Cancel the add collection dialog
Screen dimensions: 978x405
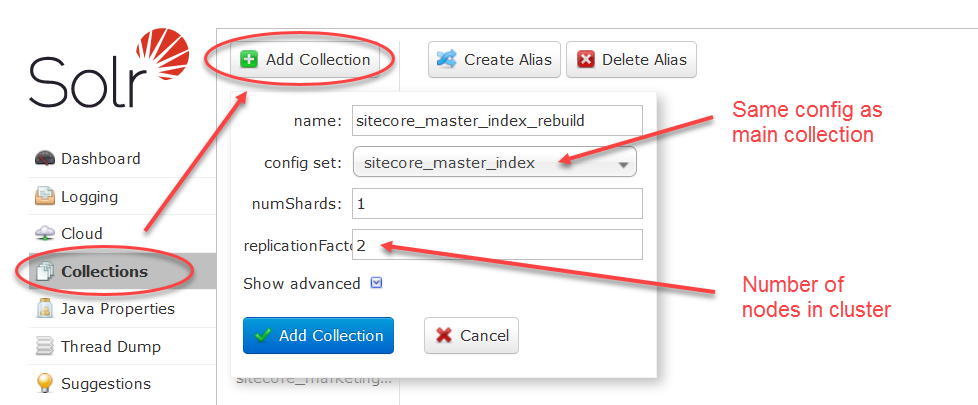(x=471, y=336)
